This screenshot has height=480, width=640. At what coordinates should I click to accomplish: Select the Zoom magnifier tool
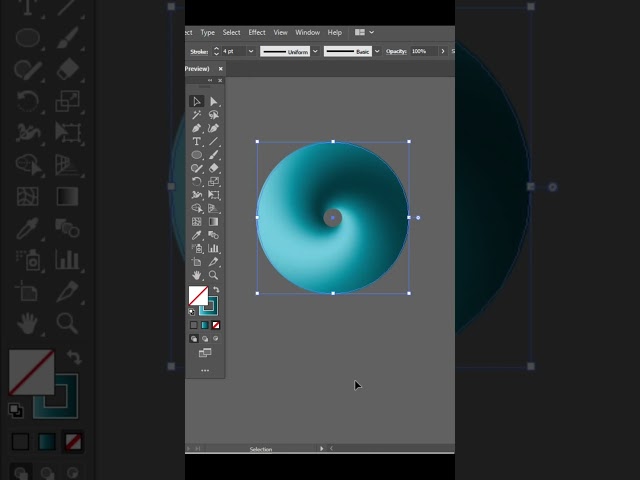click(213, 275)
